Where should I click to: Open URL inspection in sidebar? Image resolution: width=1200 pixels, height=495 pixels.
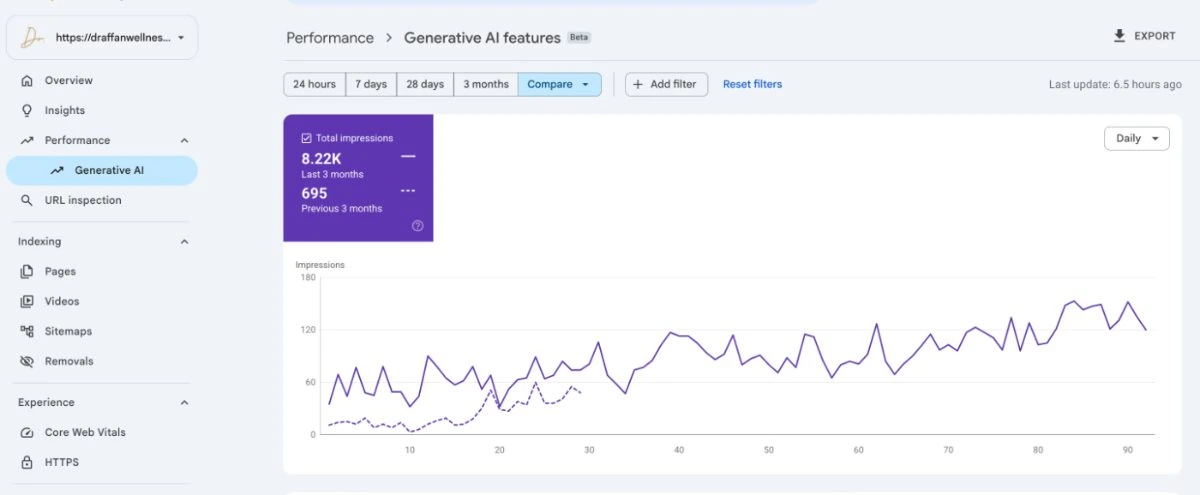[x=102, y=201]
